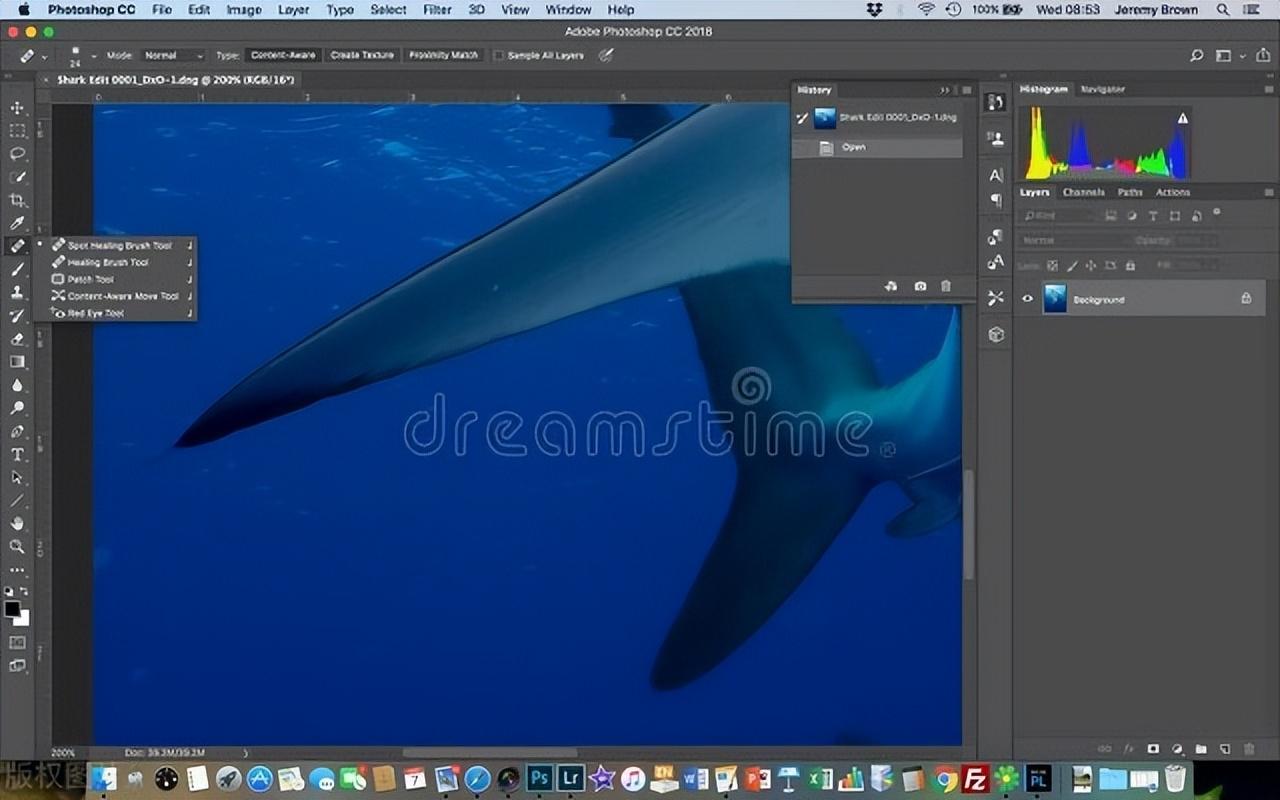Screen dimensions: 1280x800
Task: Select the Move tool in toolbar
Action: click(x=17, y=108)
